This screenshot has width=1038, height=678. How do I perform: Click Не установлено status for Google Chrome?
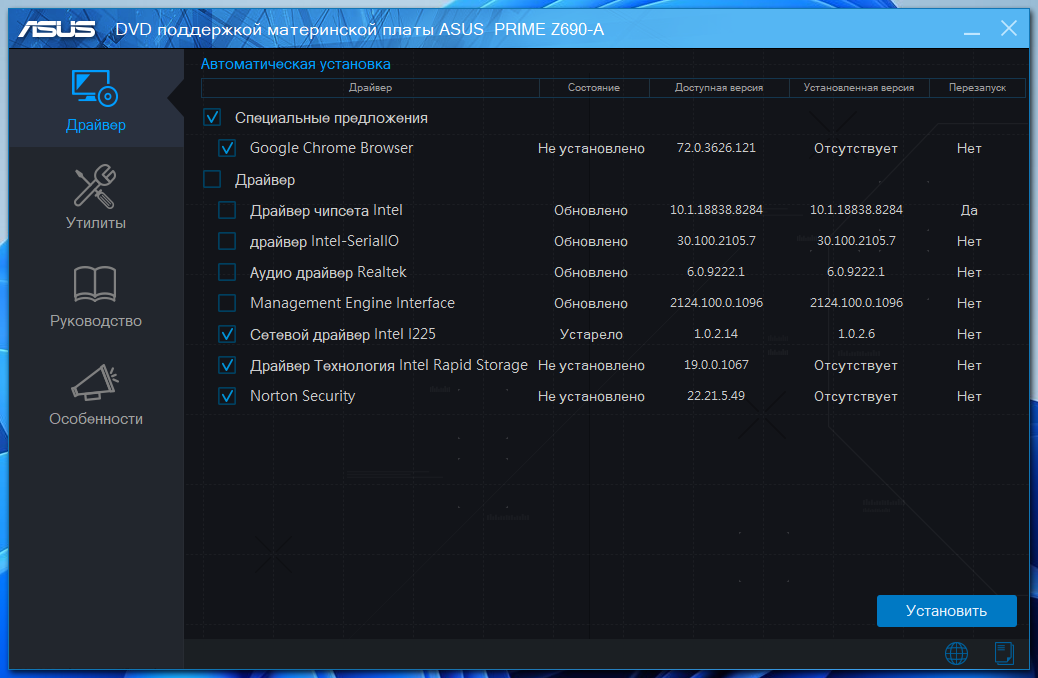(591, 148)
